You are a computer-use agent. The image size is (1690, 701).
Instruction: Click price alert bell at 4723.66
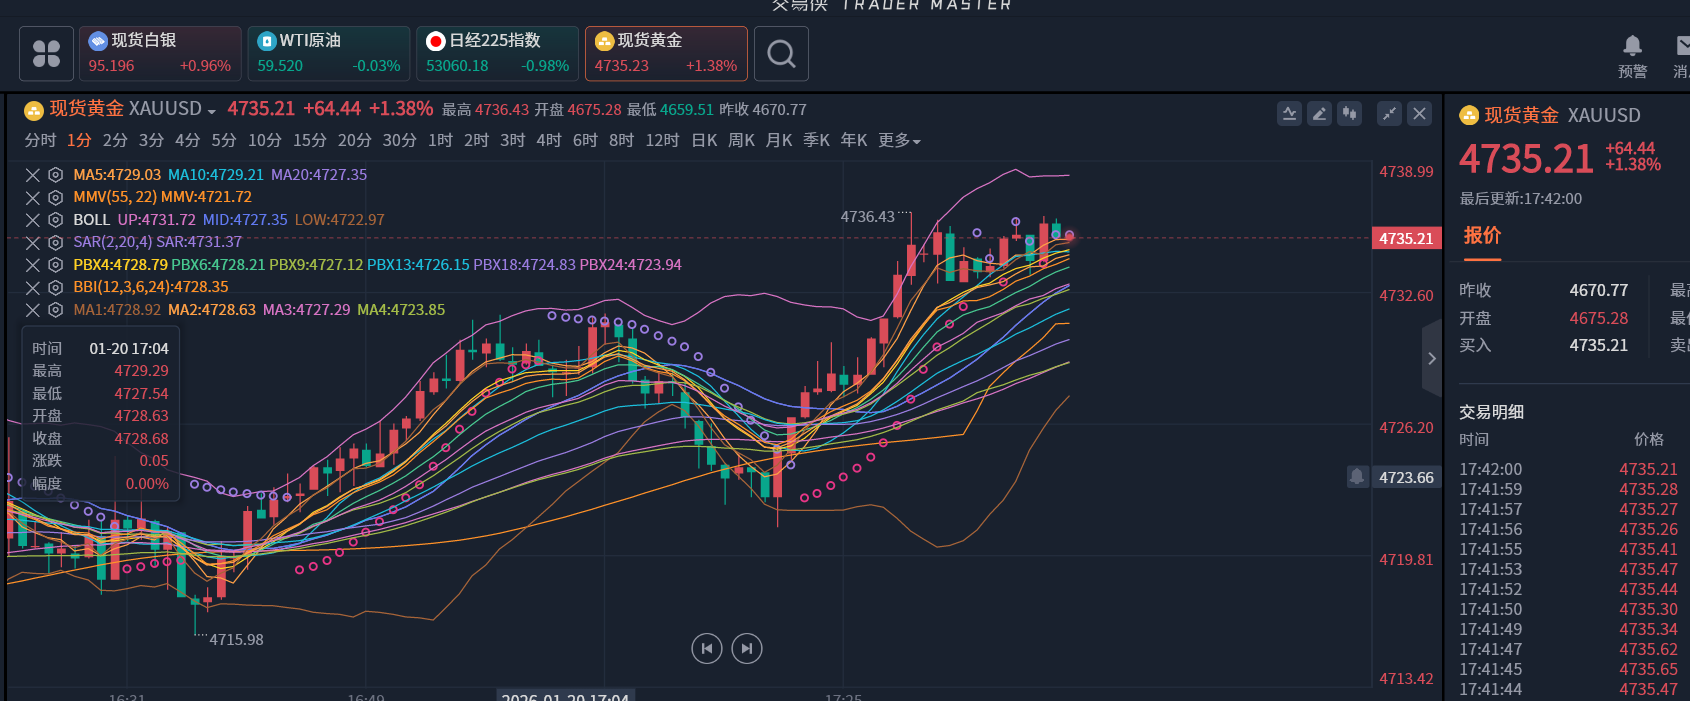1357,477
